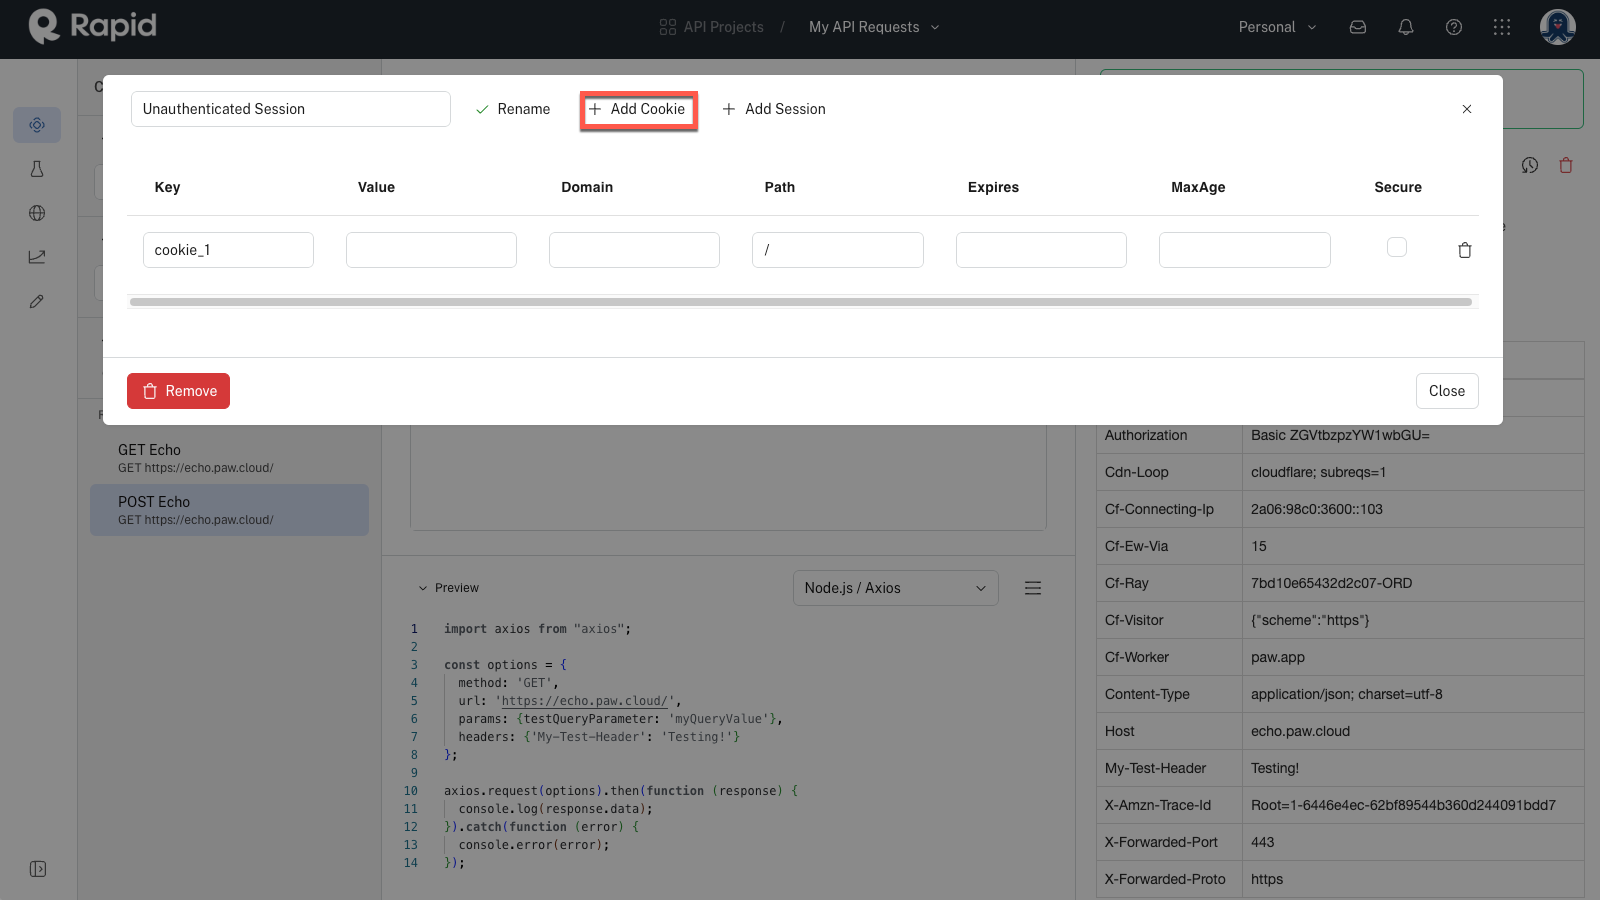Click the horizontal scrollbar in cookie table

801,302
